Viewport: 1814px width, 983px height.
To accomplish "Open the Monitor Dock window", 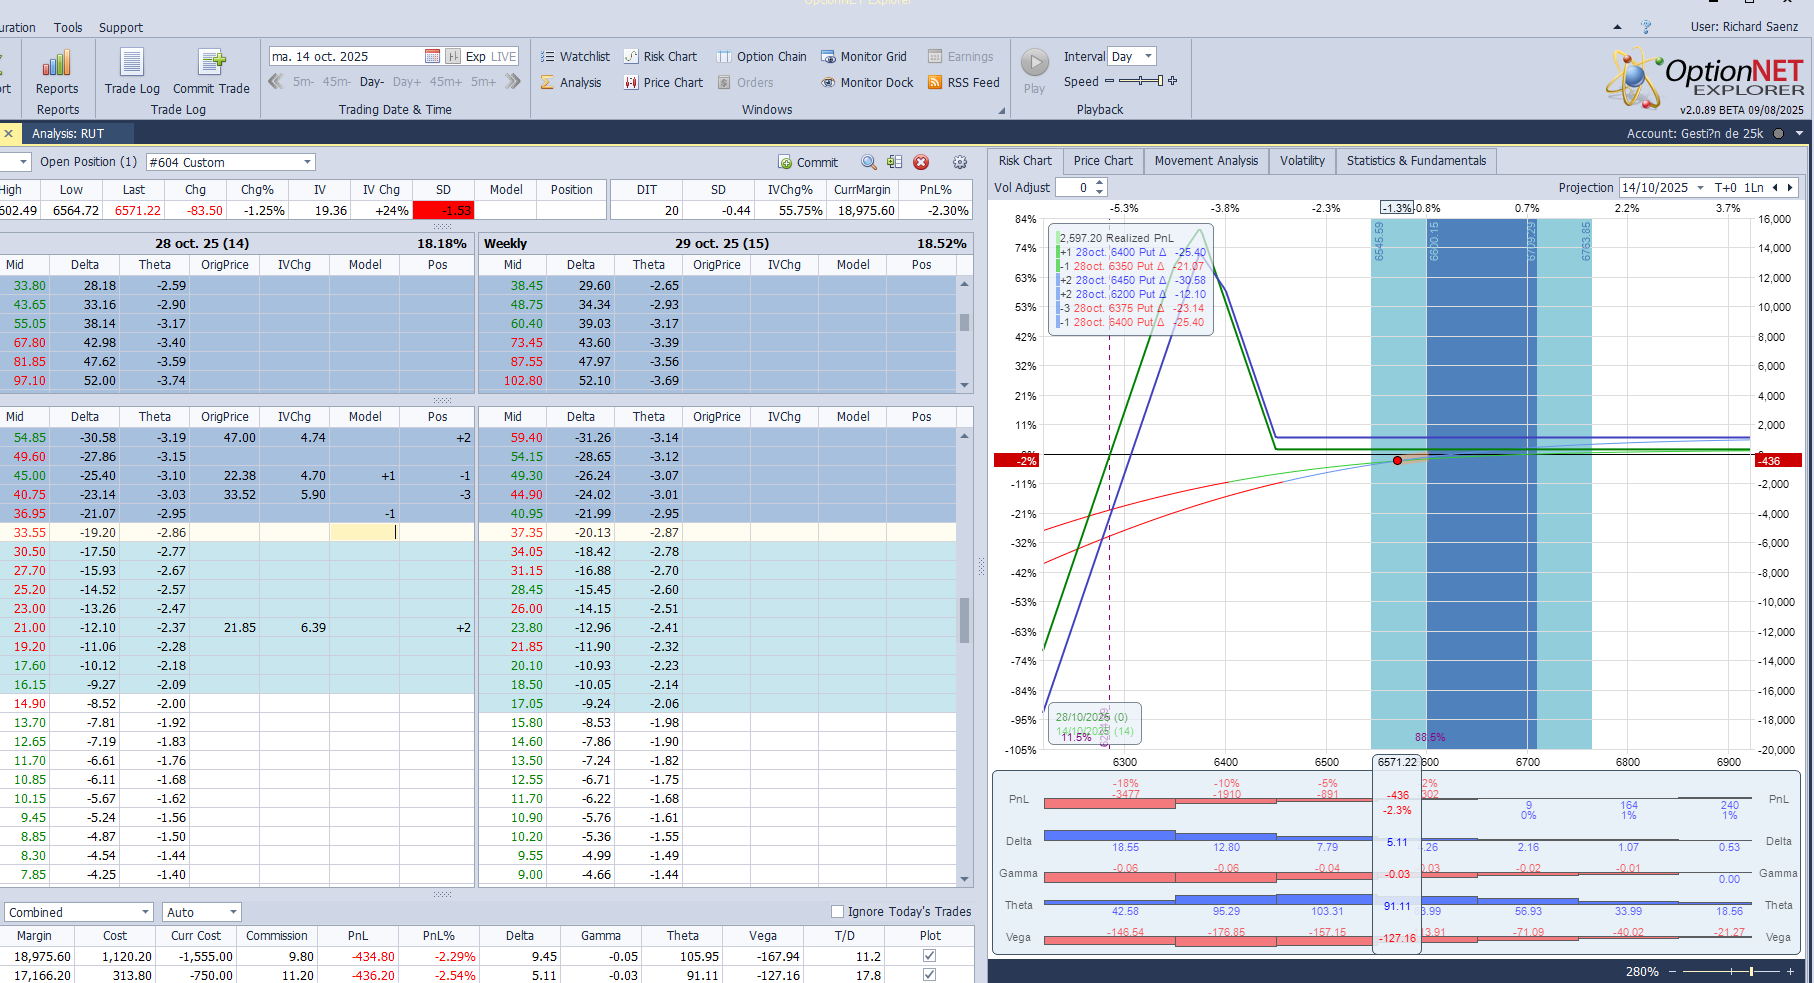I will pyautogui.click(x=867, y=82).
